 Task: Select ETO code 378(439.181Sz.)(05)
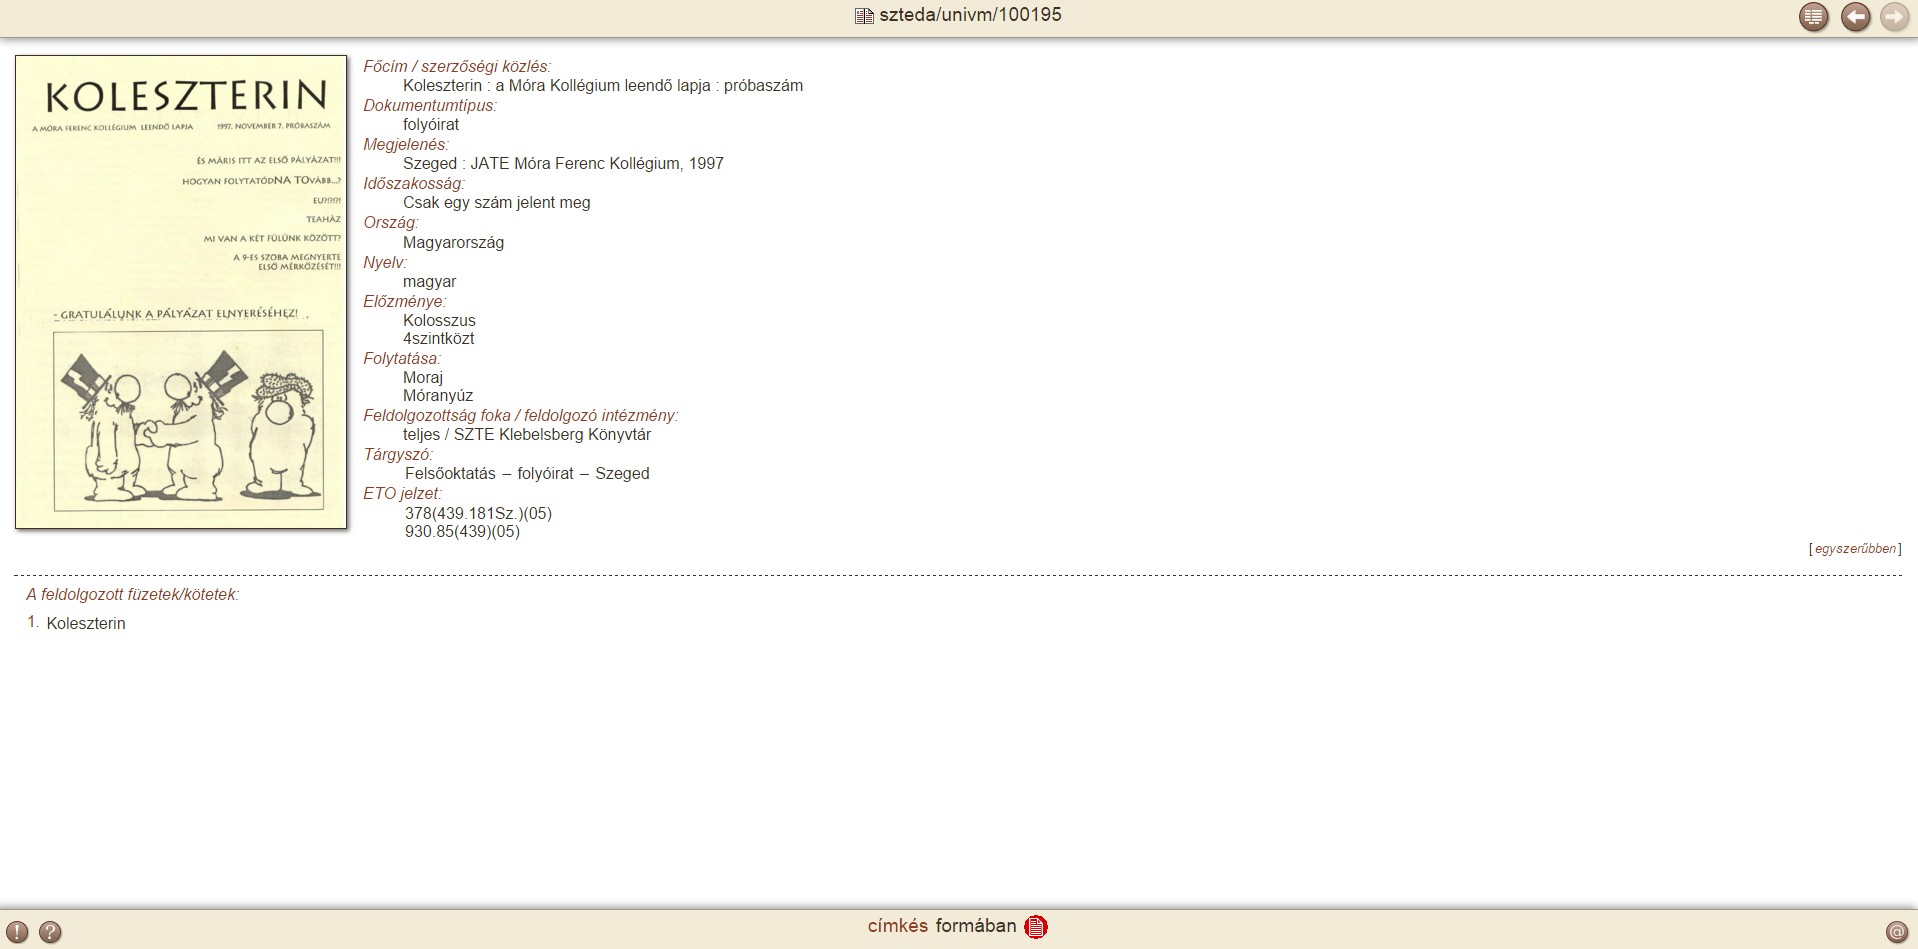click(x=478, y=514)
